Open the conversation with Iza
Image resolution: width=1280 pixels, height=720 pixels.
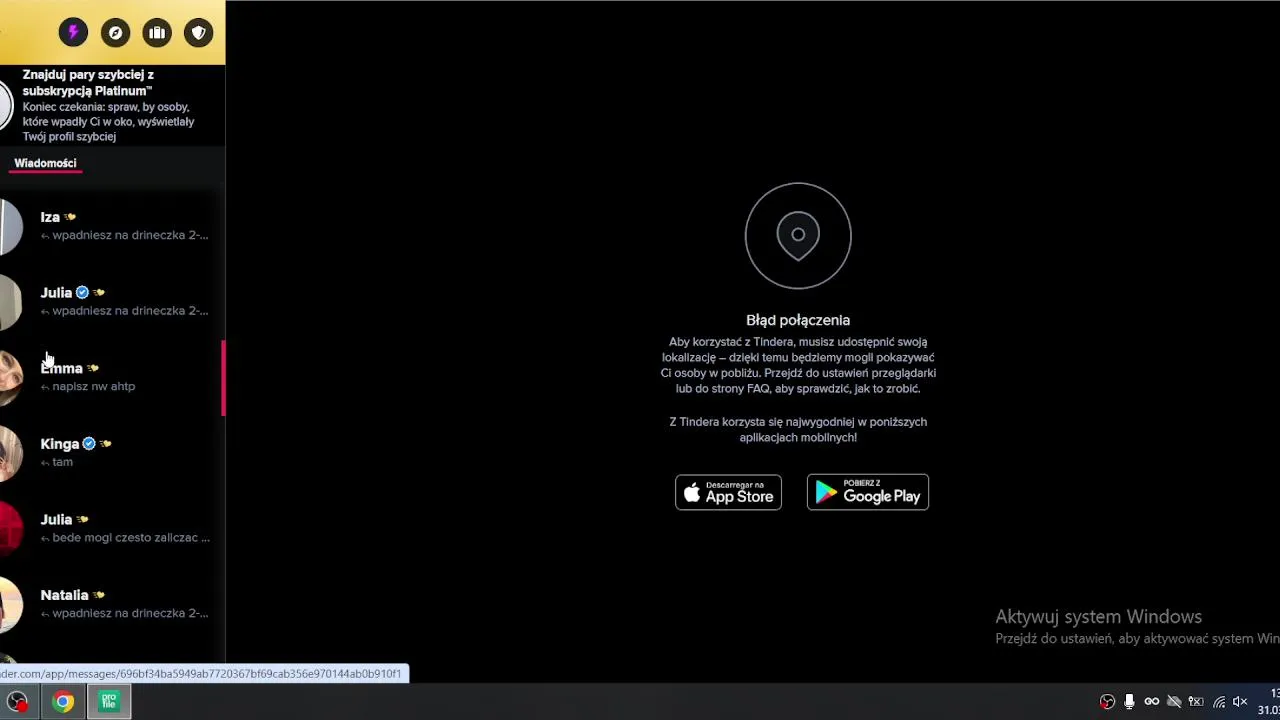pyautogui.click(x=112, y=226)
